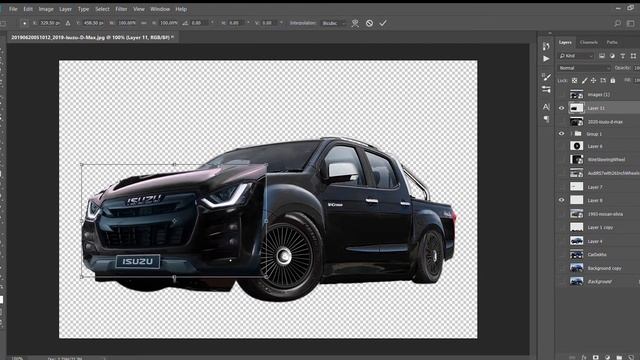
Task: Select the Layers panel tab
Action: (565, 42)
